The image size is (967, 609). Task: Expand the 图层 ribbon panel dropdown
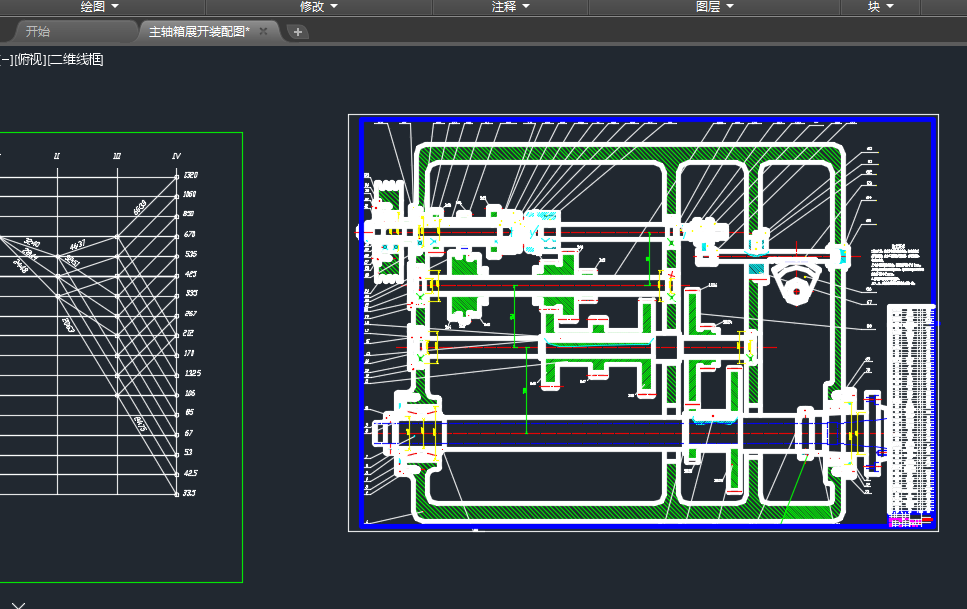click(x=715, y=6)
